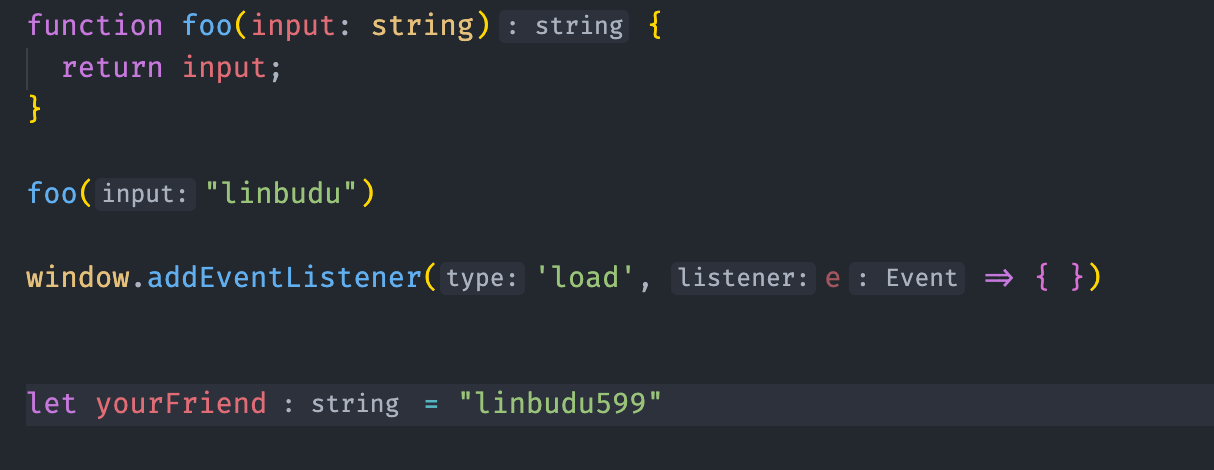Click the yourFriend variable name
The image size is (1214, 470).
pyautogui.click(x=181, y=404)
